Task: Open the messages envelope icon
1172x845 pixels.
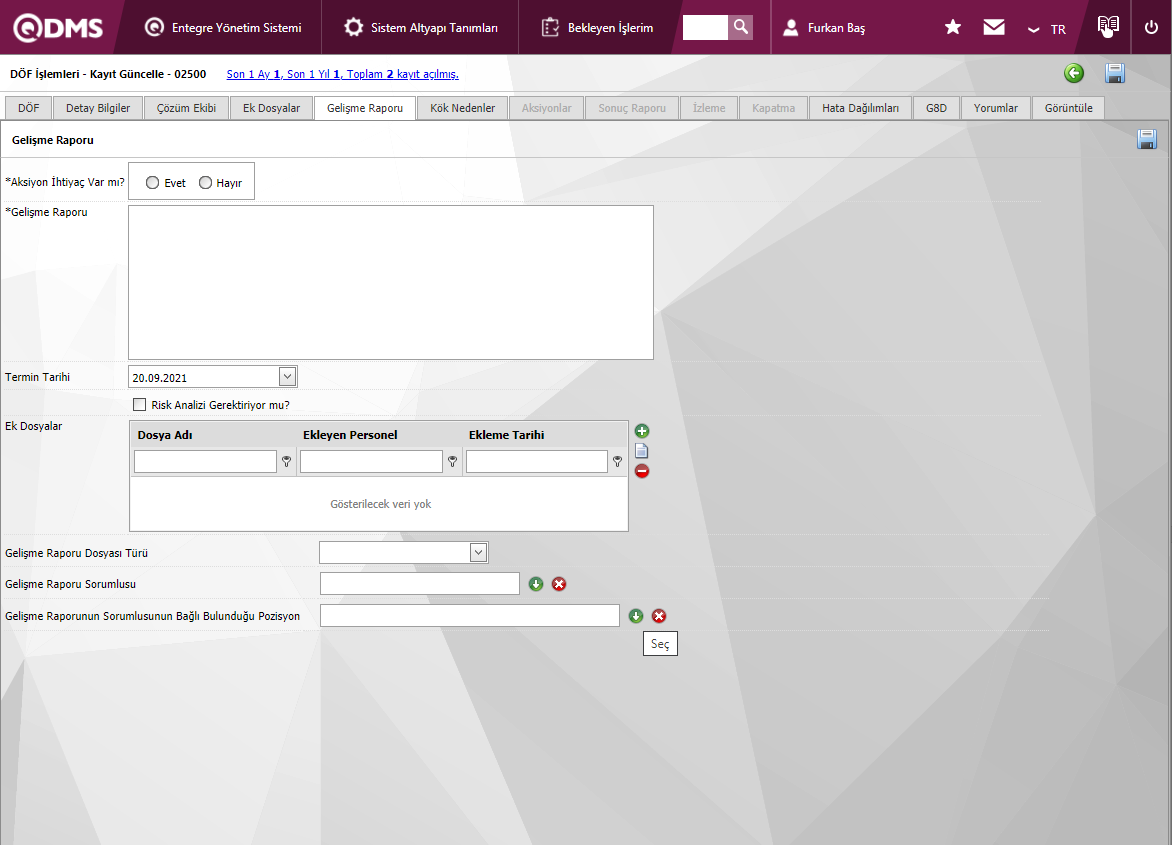Action: 994,27
